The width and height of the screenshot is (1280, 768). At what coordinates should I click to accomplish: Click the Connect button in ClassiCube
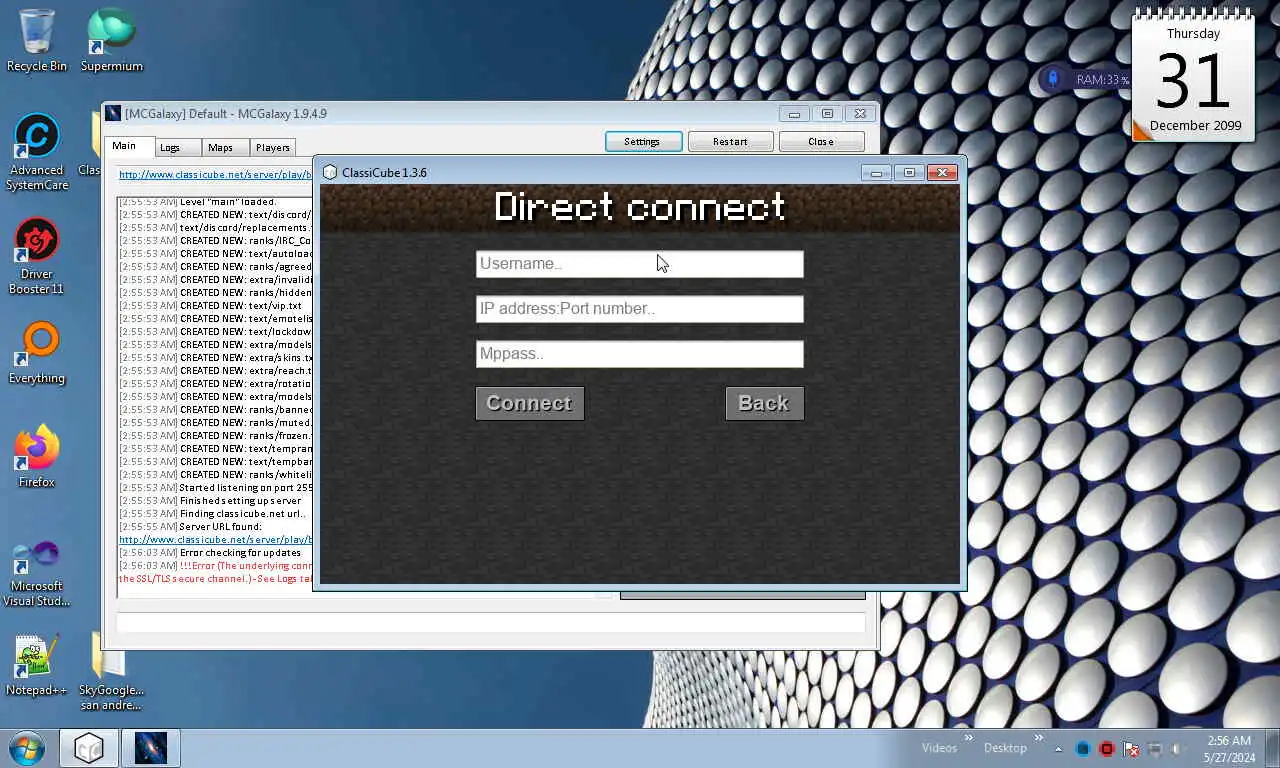coord(529,403)
